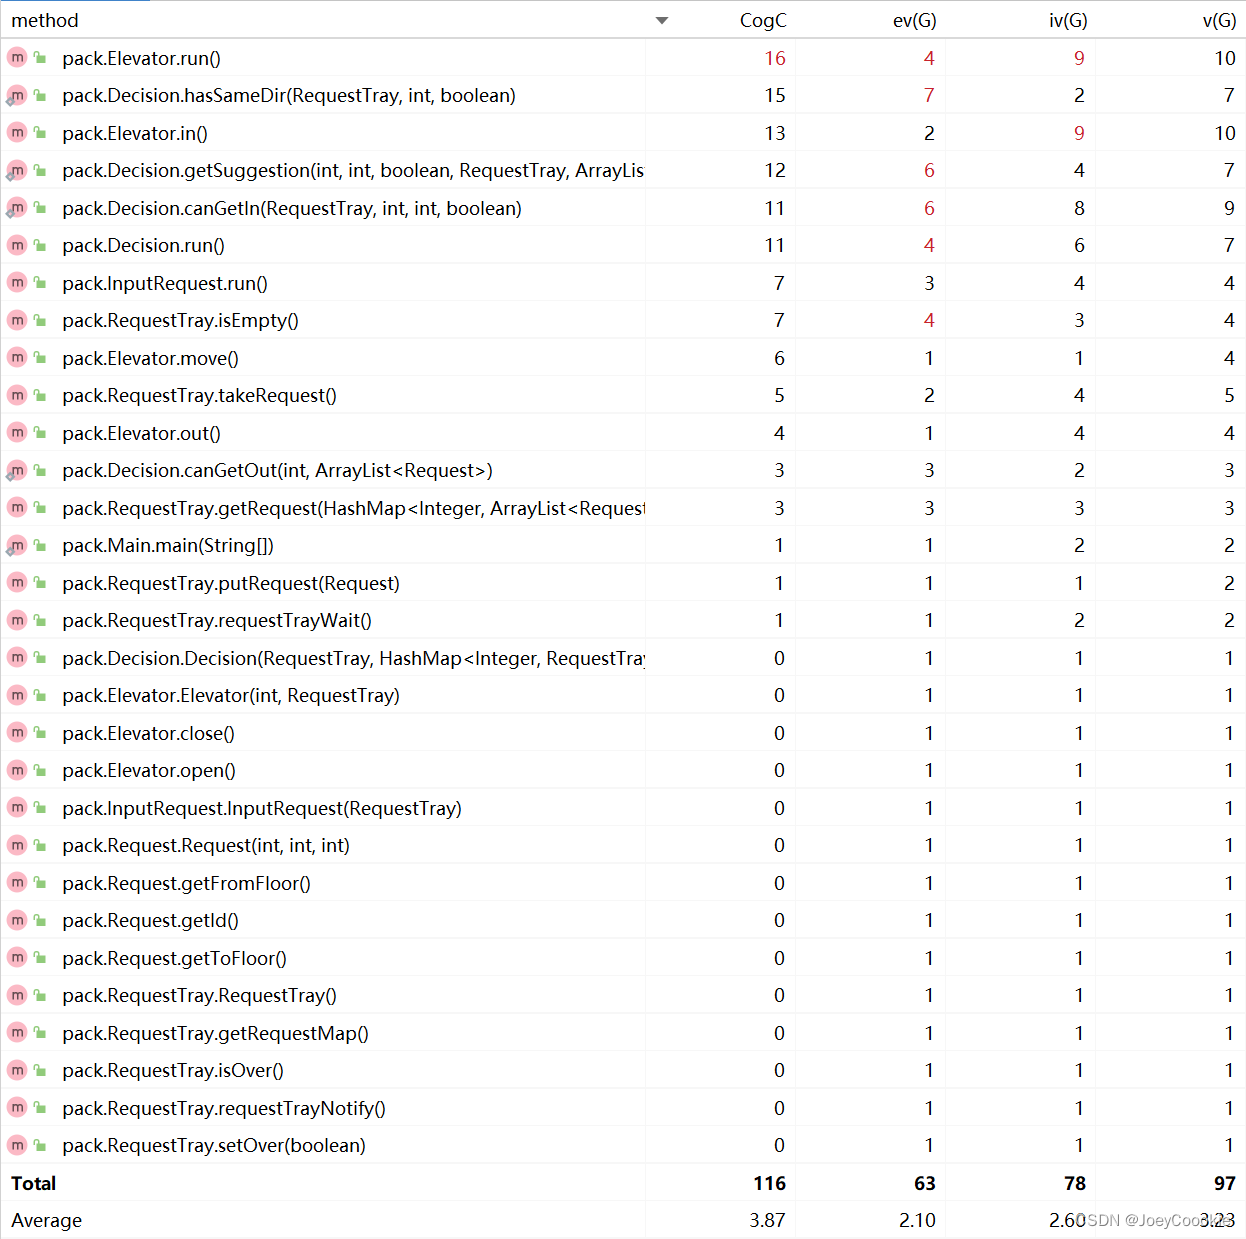Click the method icon for pack.Main.main
The height and width of the screenshot is (1239, 1246).
(17, 546)
